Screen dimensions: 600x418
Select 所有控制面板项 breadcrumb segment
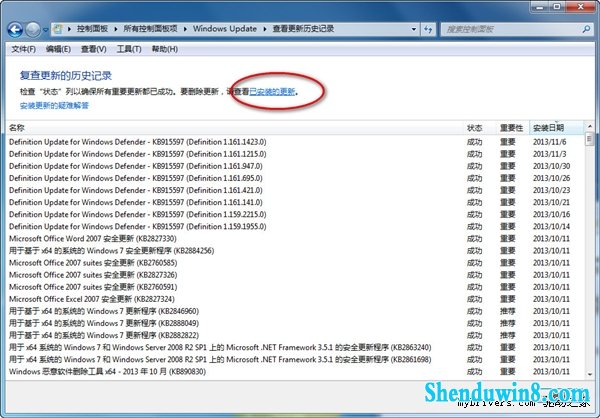click(x=150, y=29)
